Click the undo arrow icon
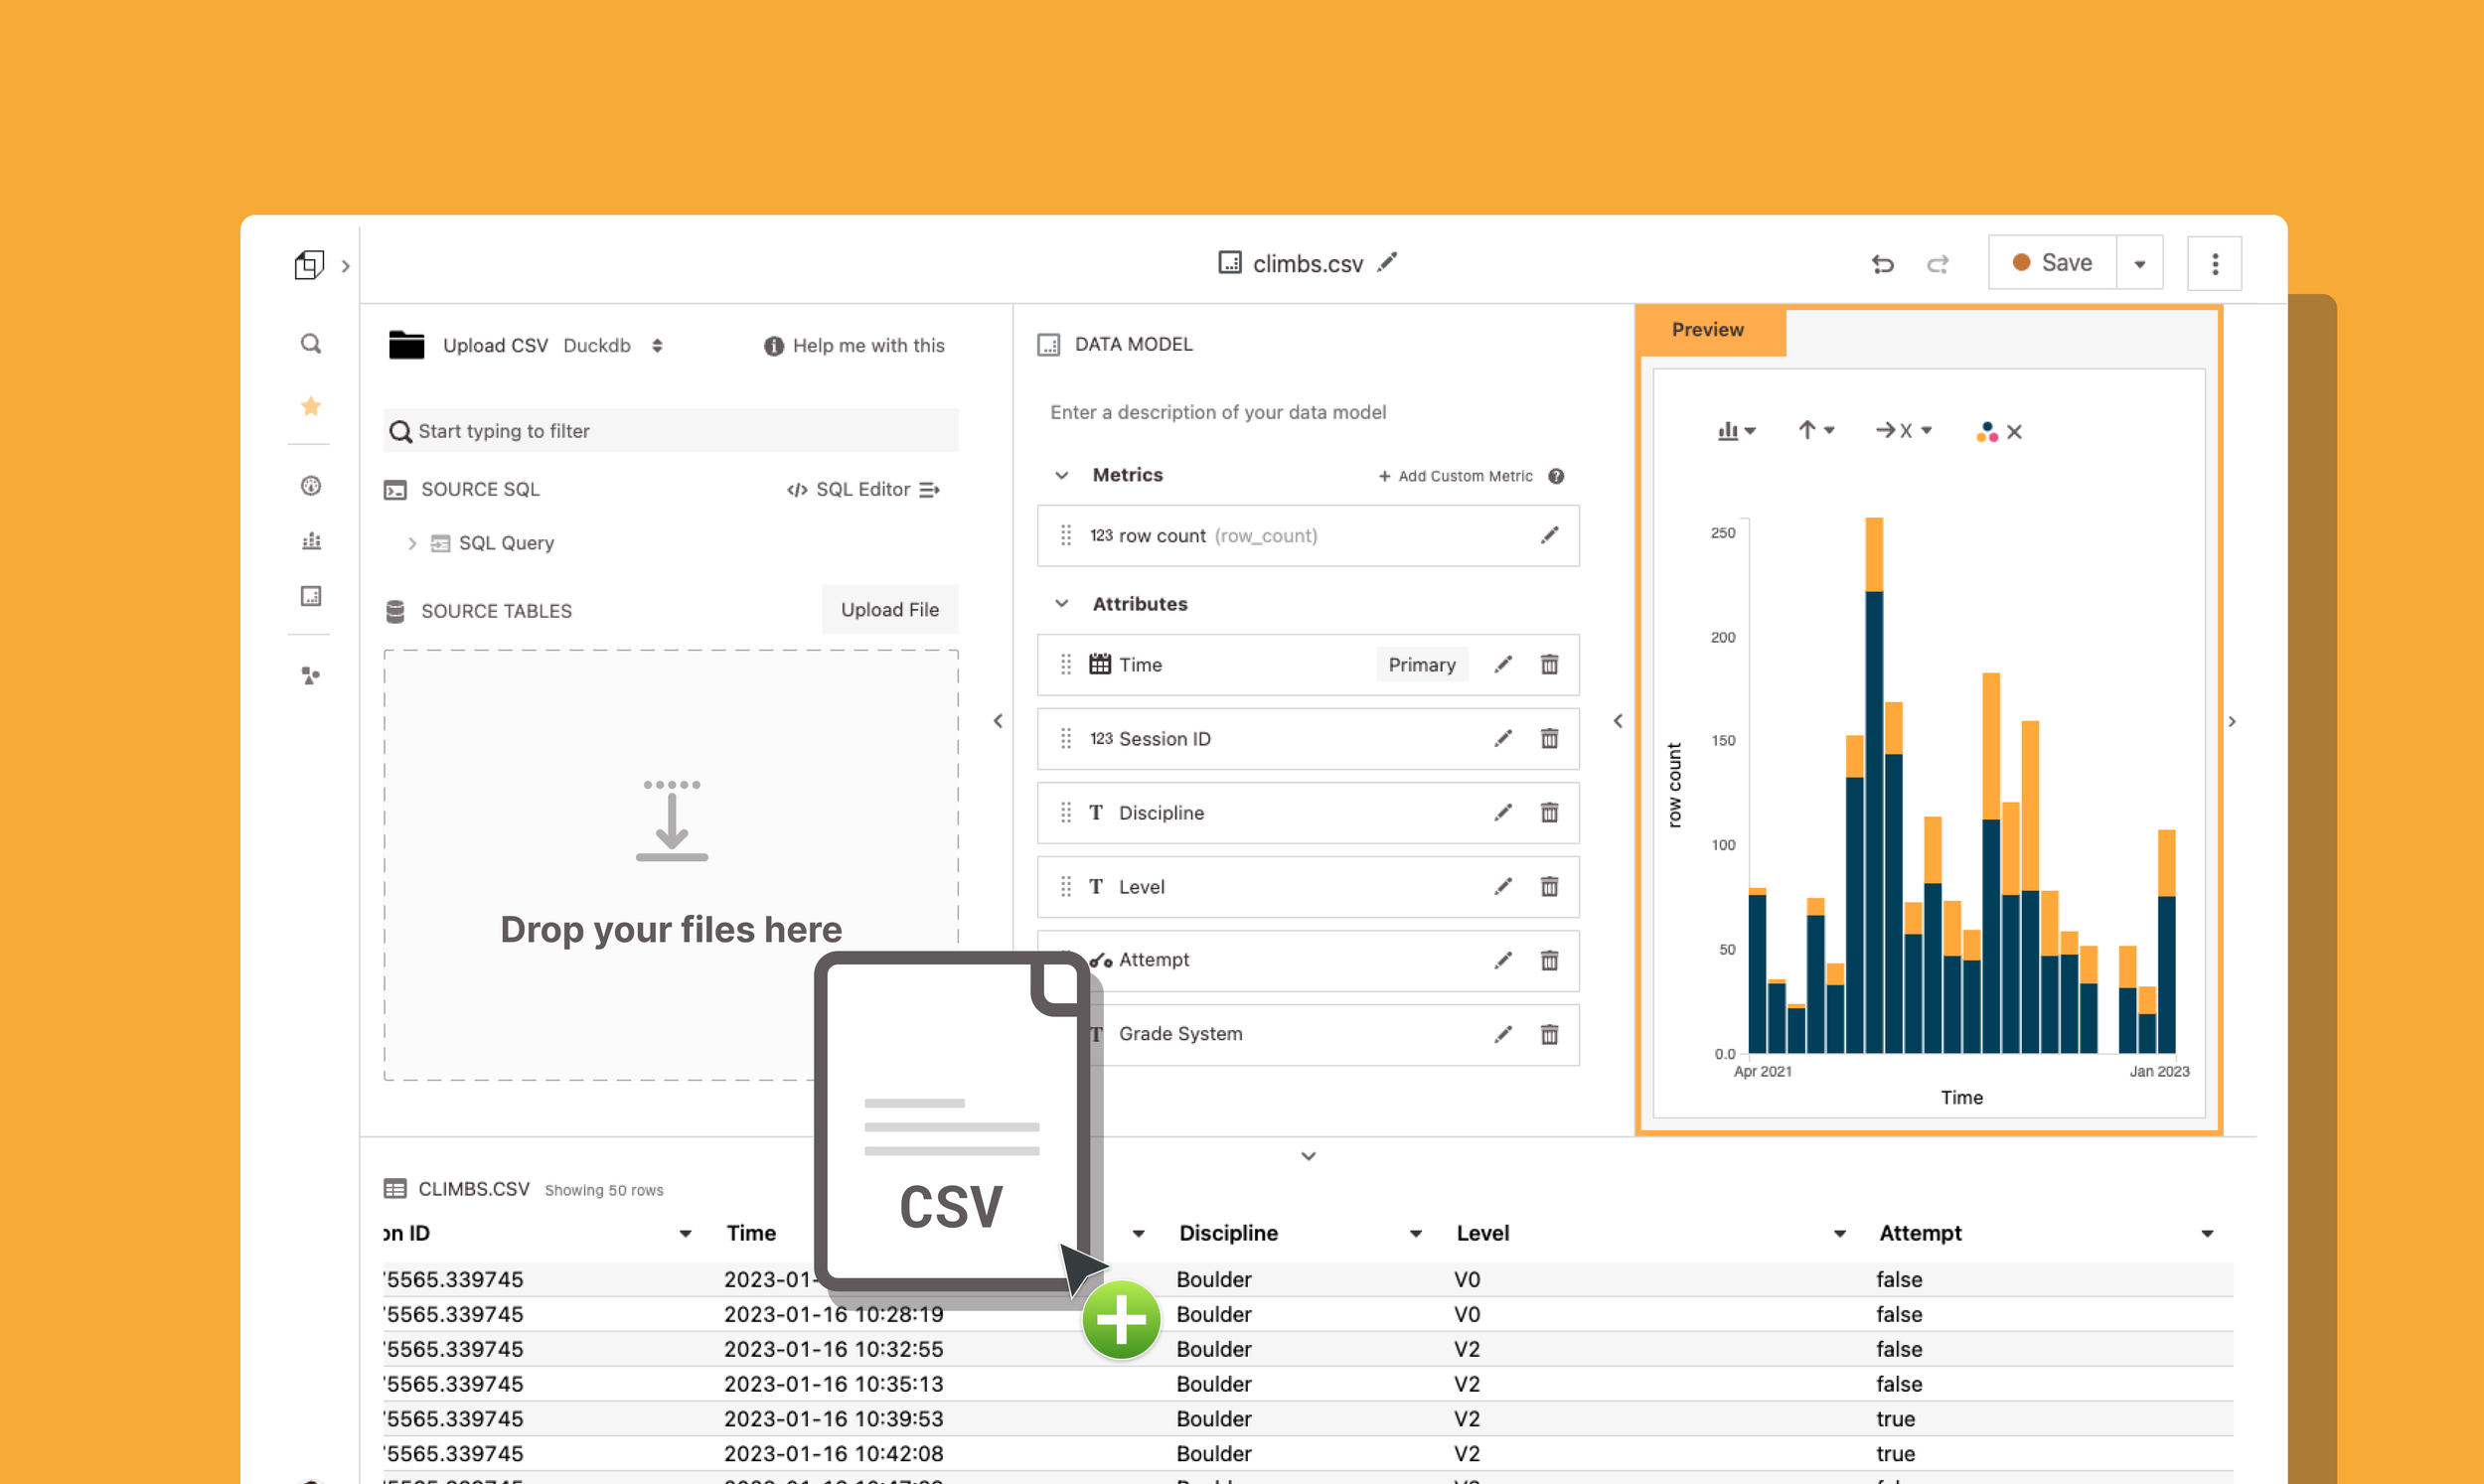 tap(1882, 264)
